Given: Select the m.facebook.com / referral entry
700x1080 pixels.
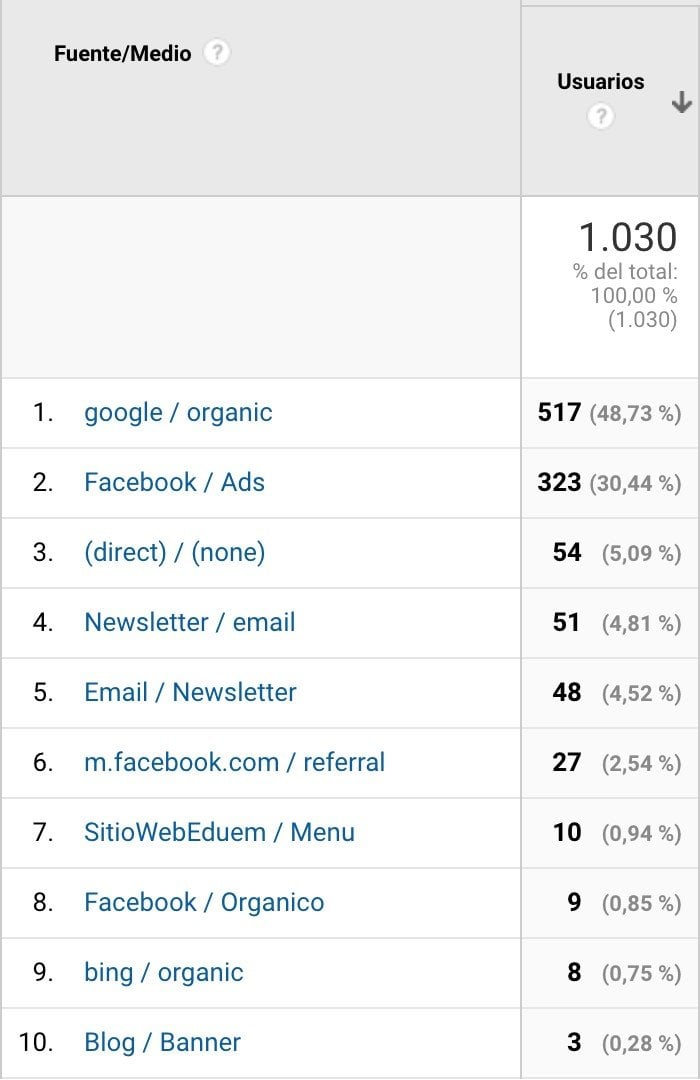Looking at the screenshot, I should click(x=233, y=762).
